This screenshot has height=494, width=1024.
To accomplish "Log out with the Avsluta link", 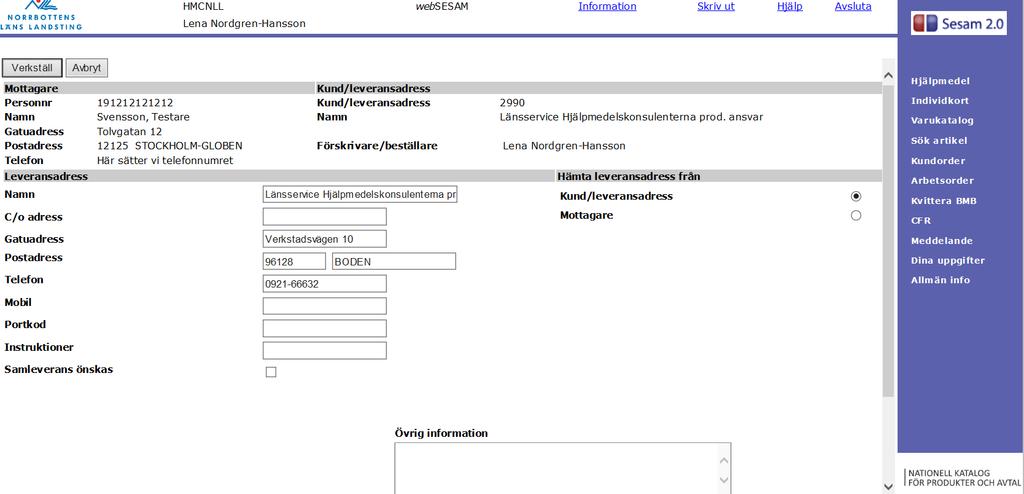I will (853, 7).
